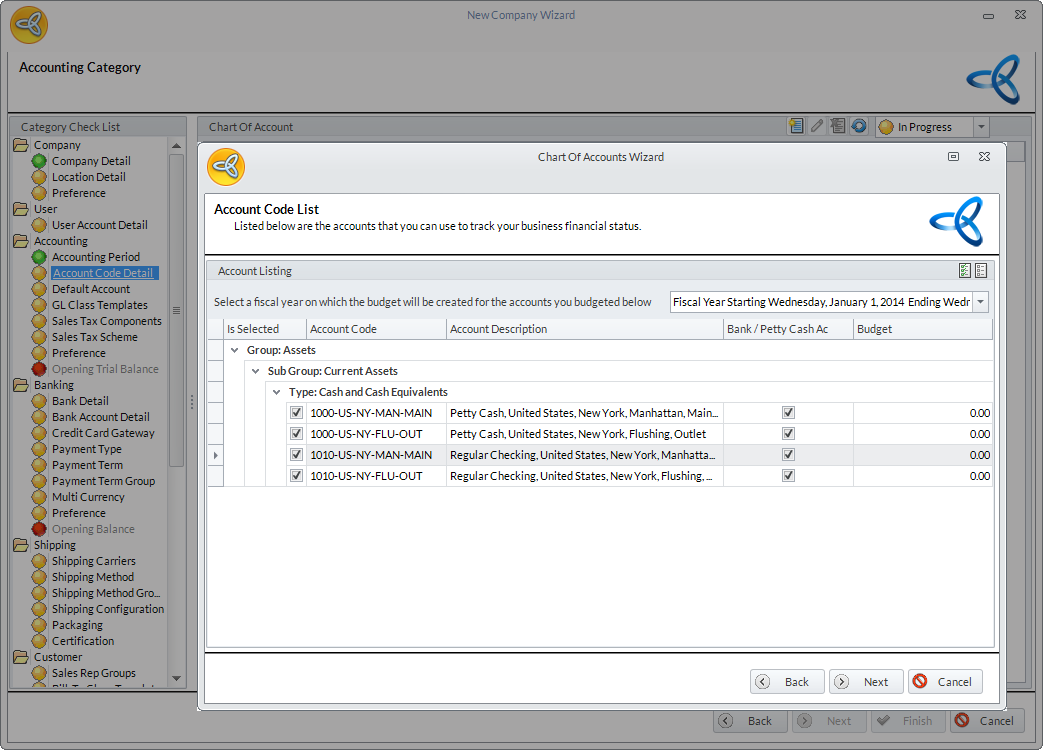Click the Company Detail green status icon
This screenshot has width=1043, height=750.
point(39,161)
